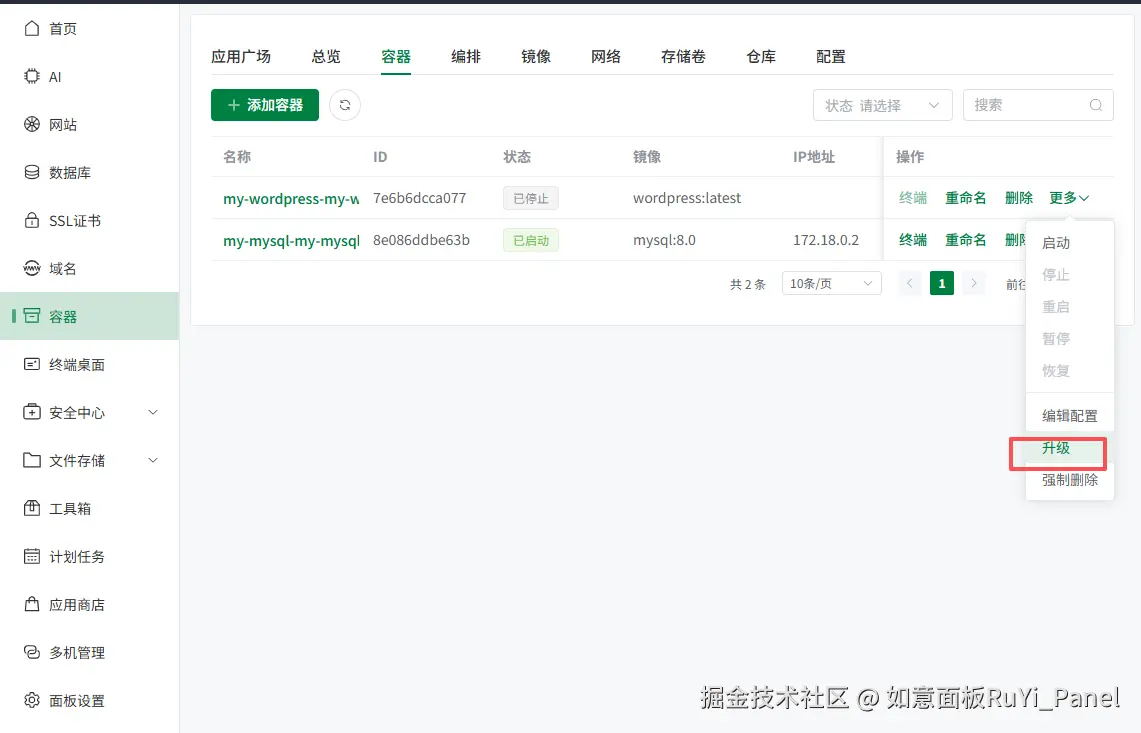This screenshot has height=733, width=1141.
Task: Open the 更多 dropdown for my-wordpress row
Action: [1069, 198]
